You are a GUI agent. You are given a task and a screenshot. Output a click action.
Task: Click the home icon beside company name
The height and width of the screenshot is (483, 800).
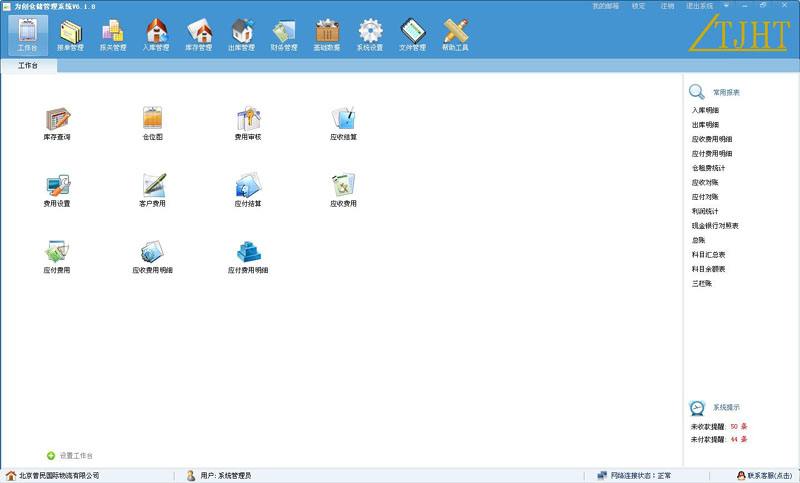(11, 475)
